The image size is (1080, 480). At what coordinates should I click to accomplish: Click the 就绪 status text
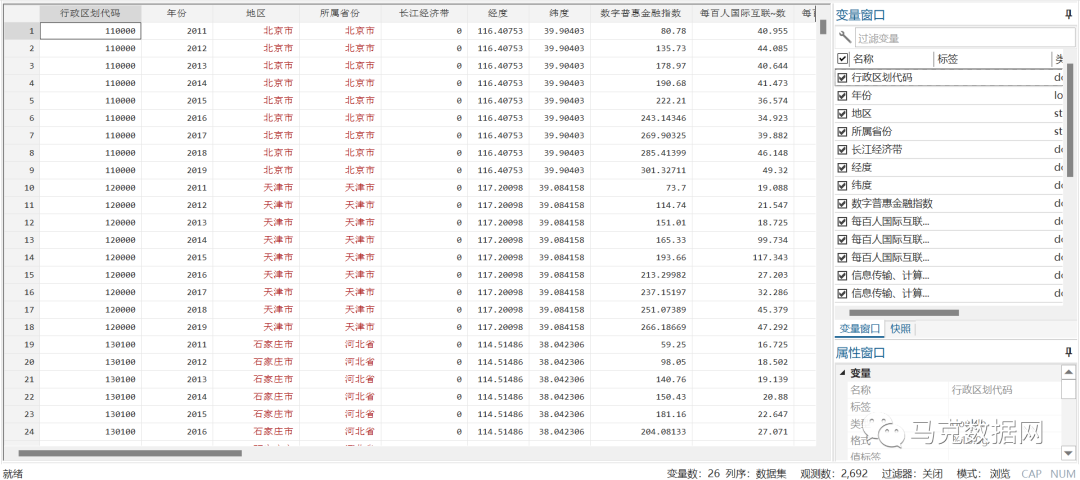tap(12, 474)
